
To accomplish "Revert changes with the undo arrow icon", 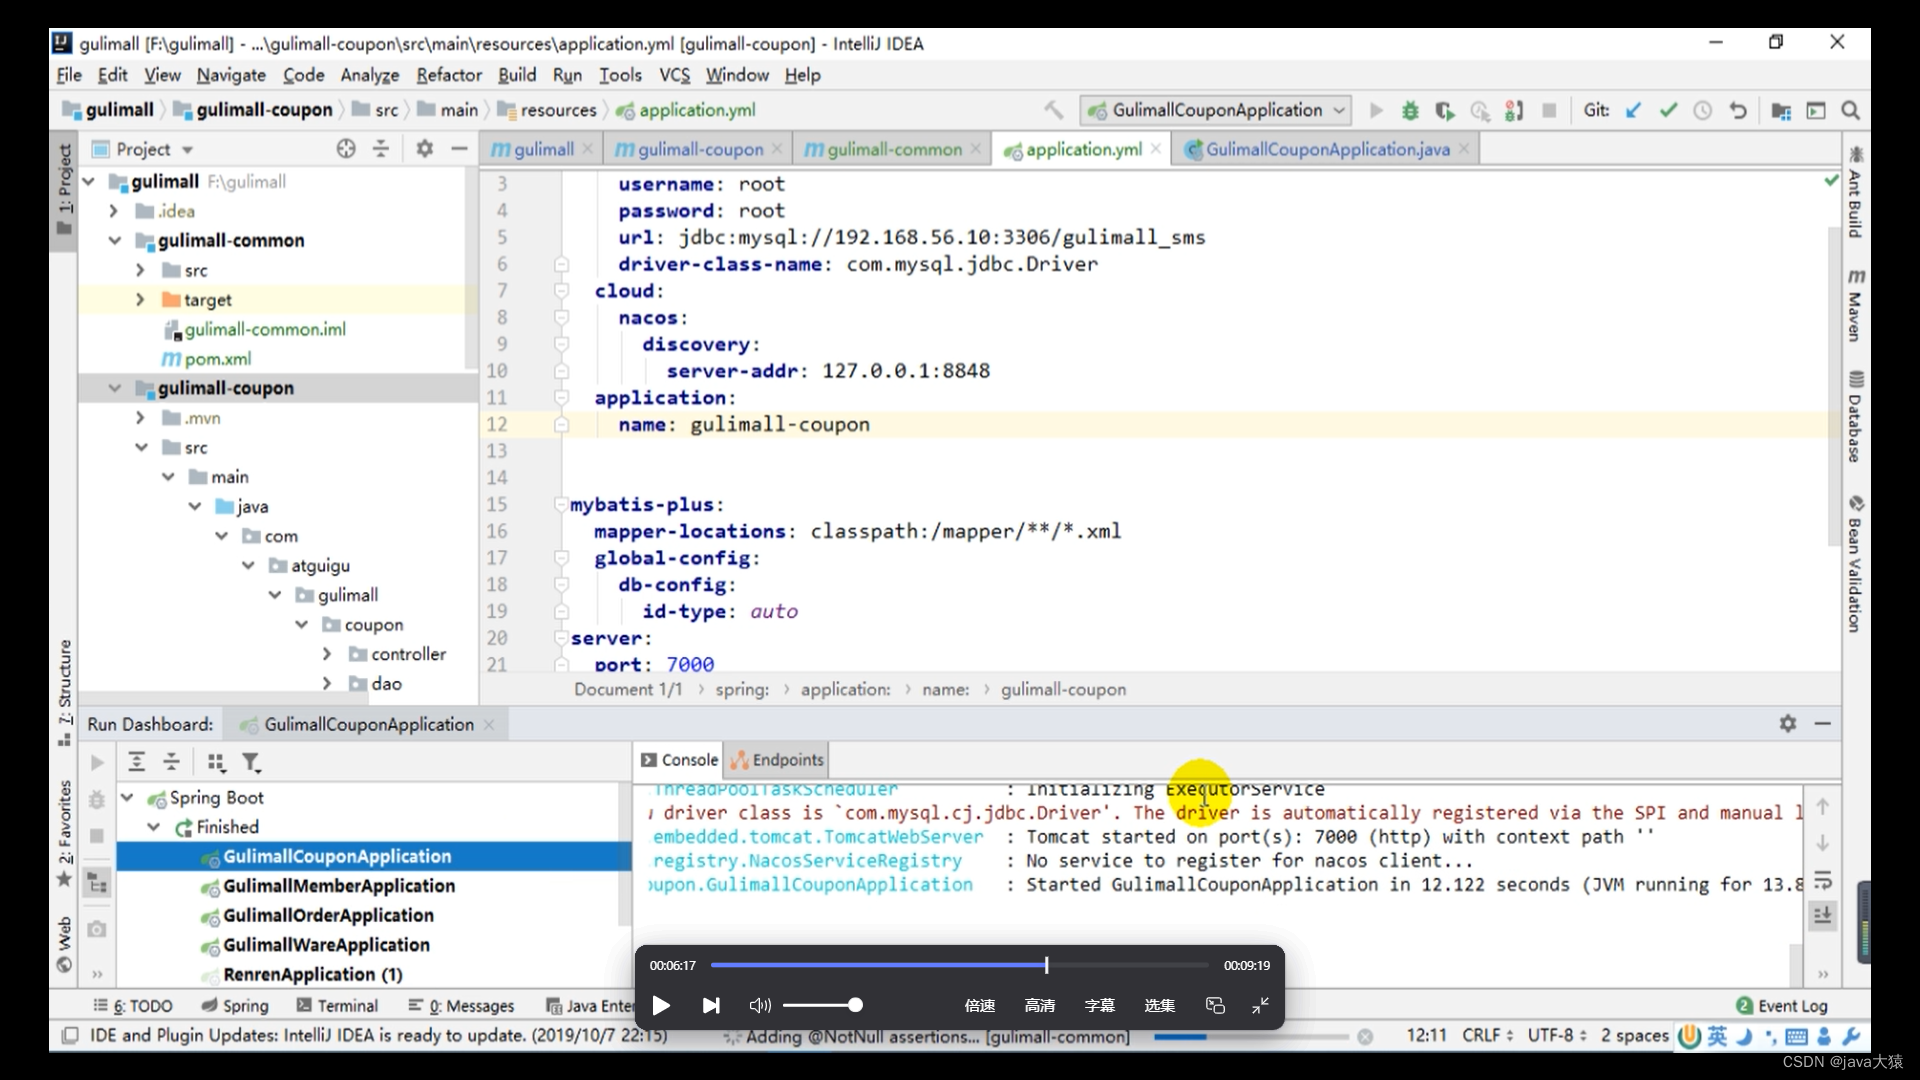I will (1738, 110).
